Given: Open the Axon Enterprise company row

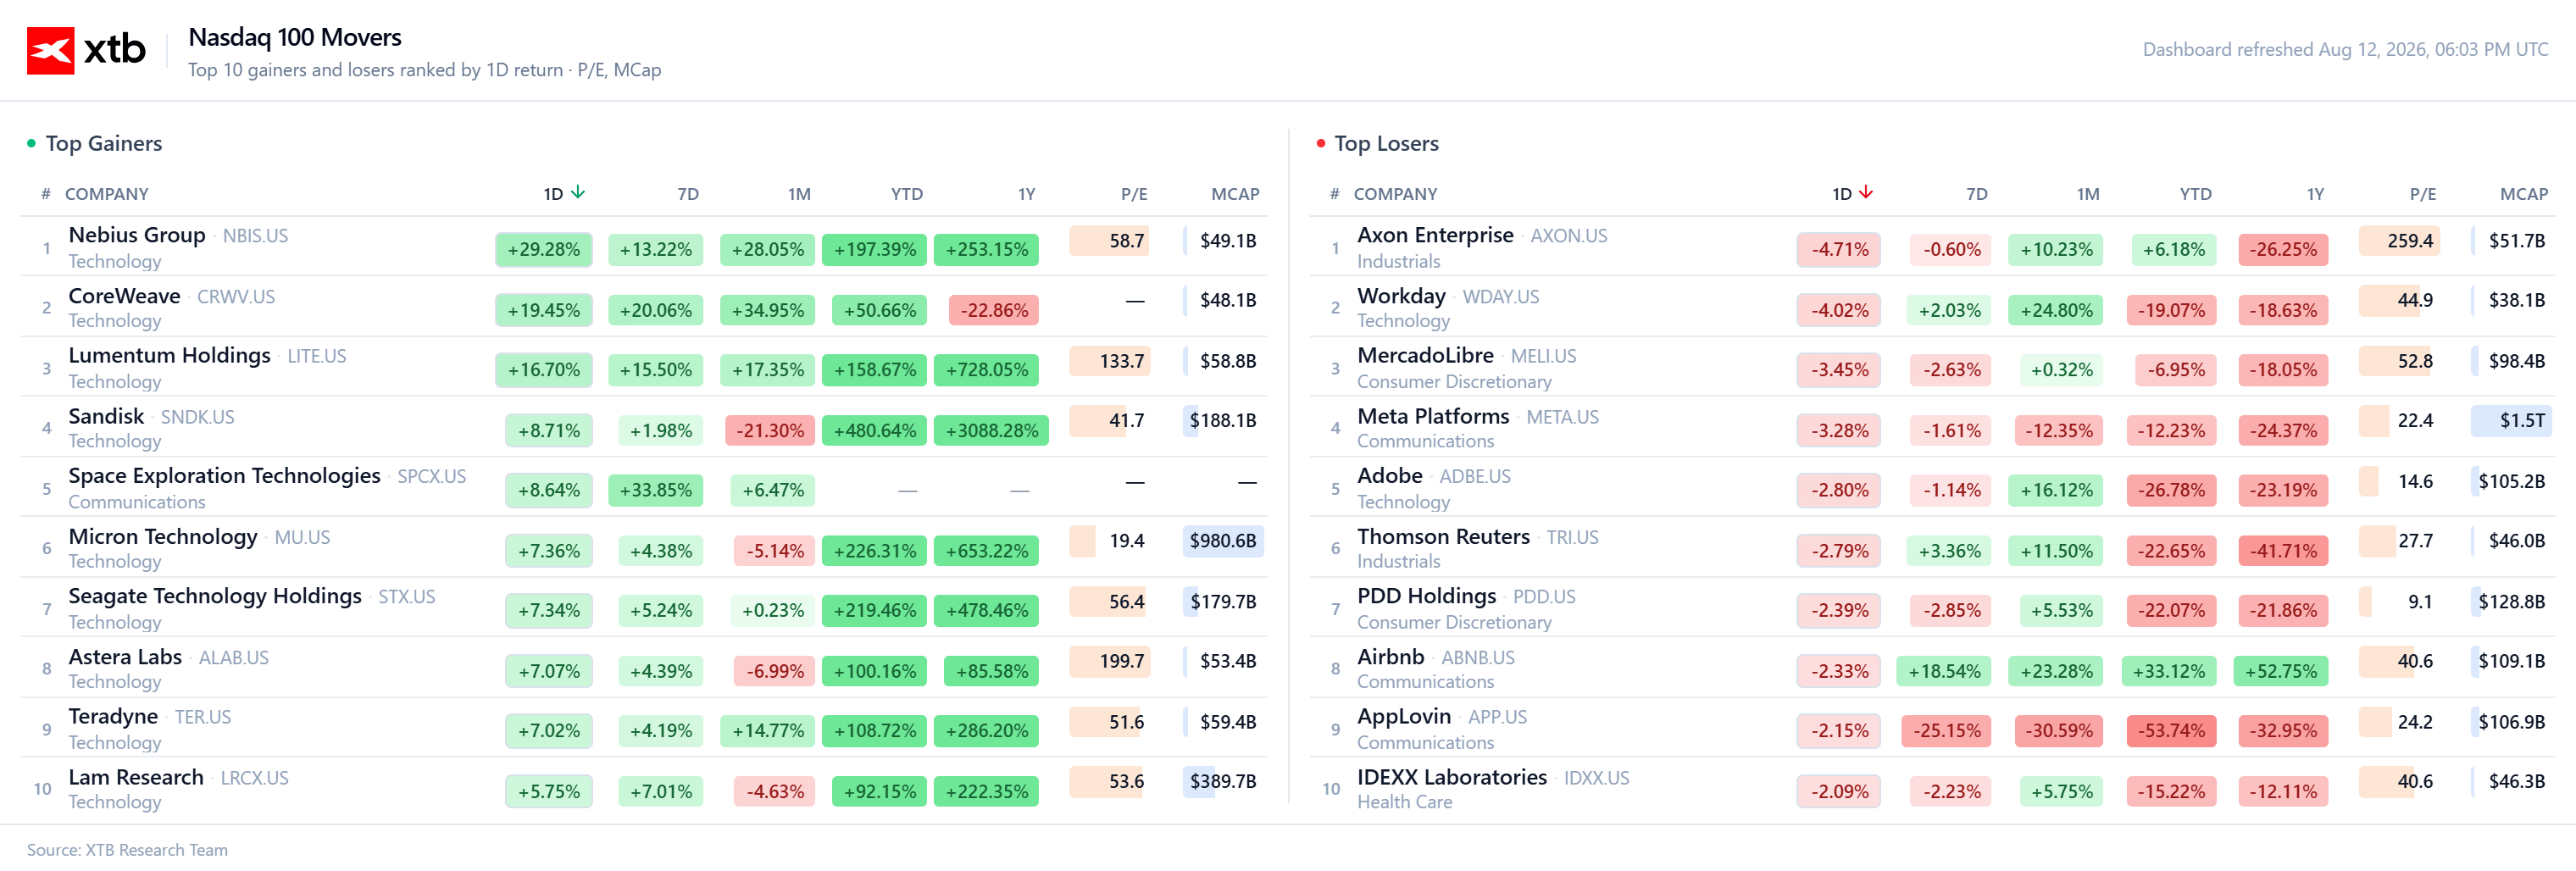Looking at the screenshot, I should (1932, 246).
